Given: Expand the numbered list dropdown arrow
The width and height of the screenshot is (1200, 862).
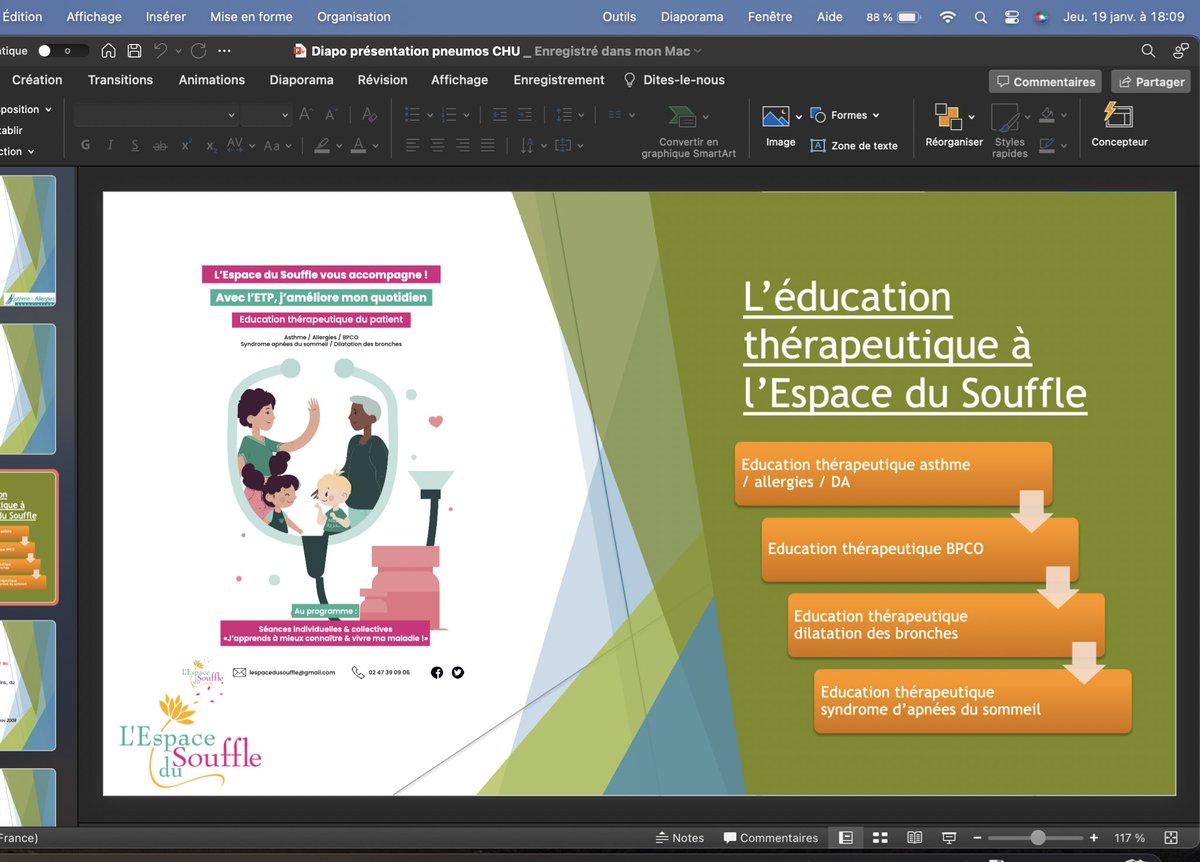Looking at the screenshot, I should pyautogui.click(x=465, y=115).
